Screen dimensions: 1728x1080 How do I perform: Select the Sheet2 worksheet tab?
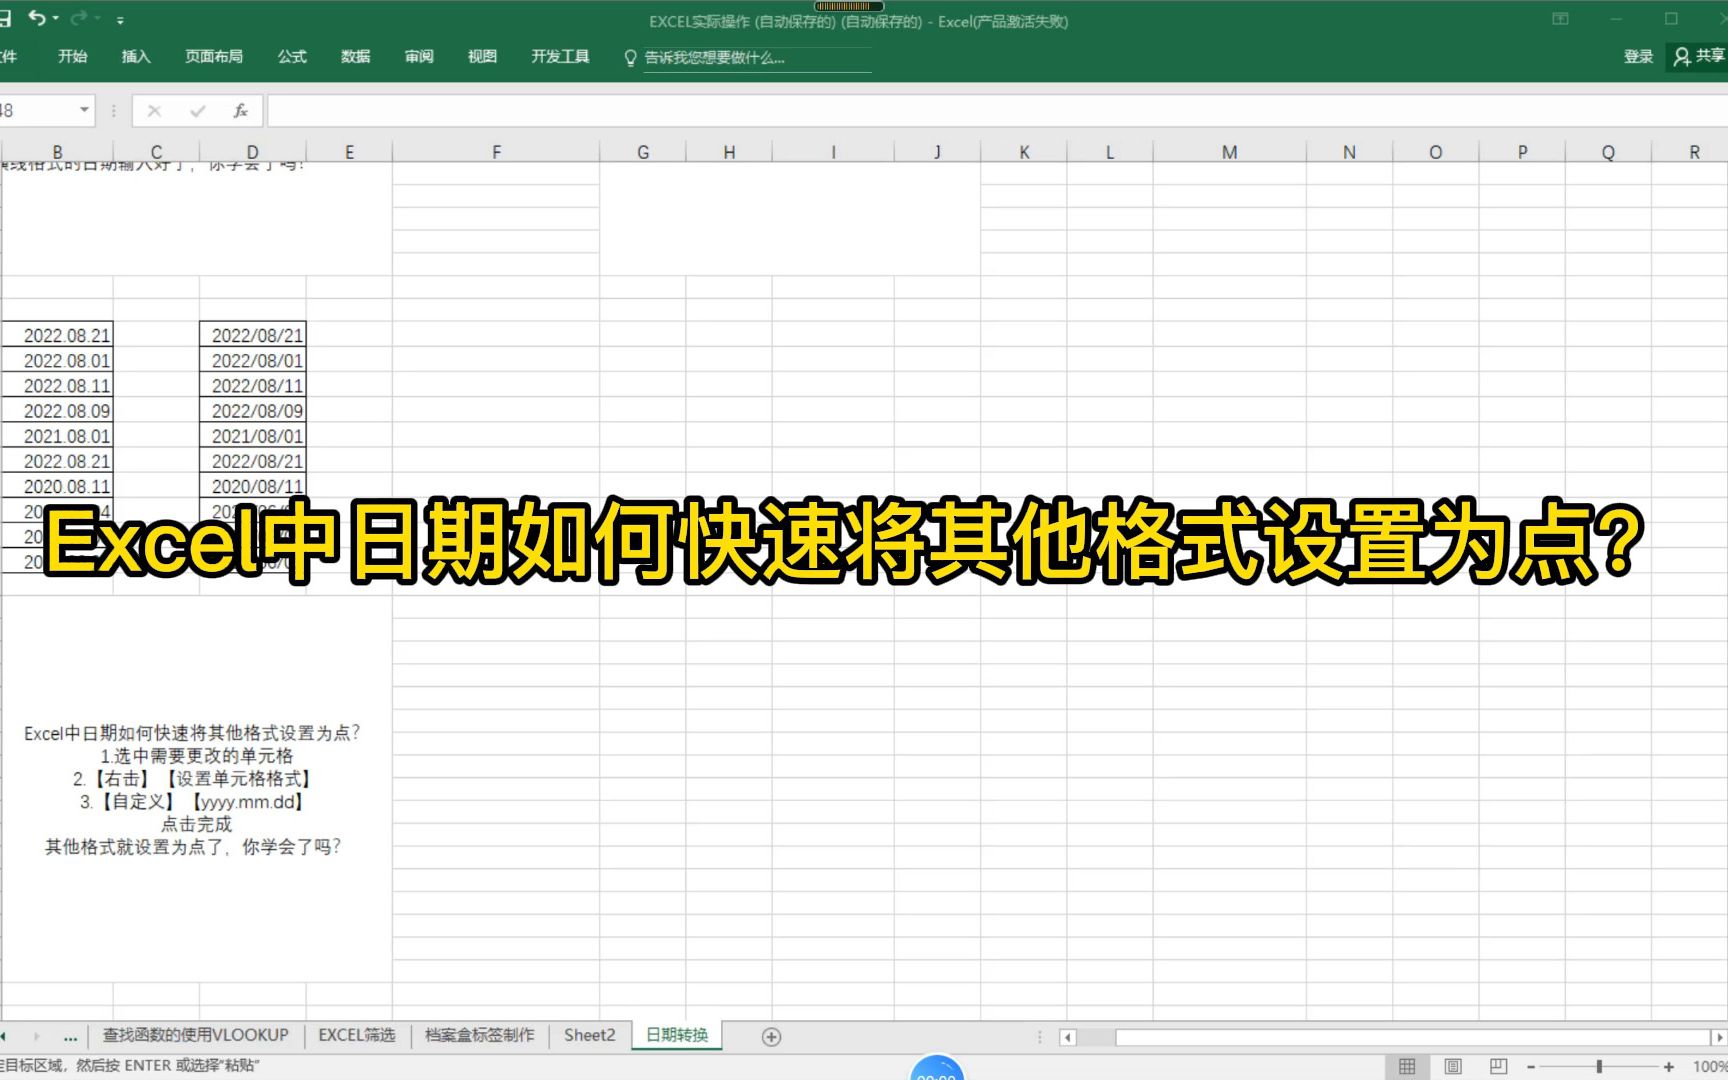coord(589,1035)
